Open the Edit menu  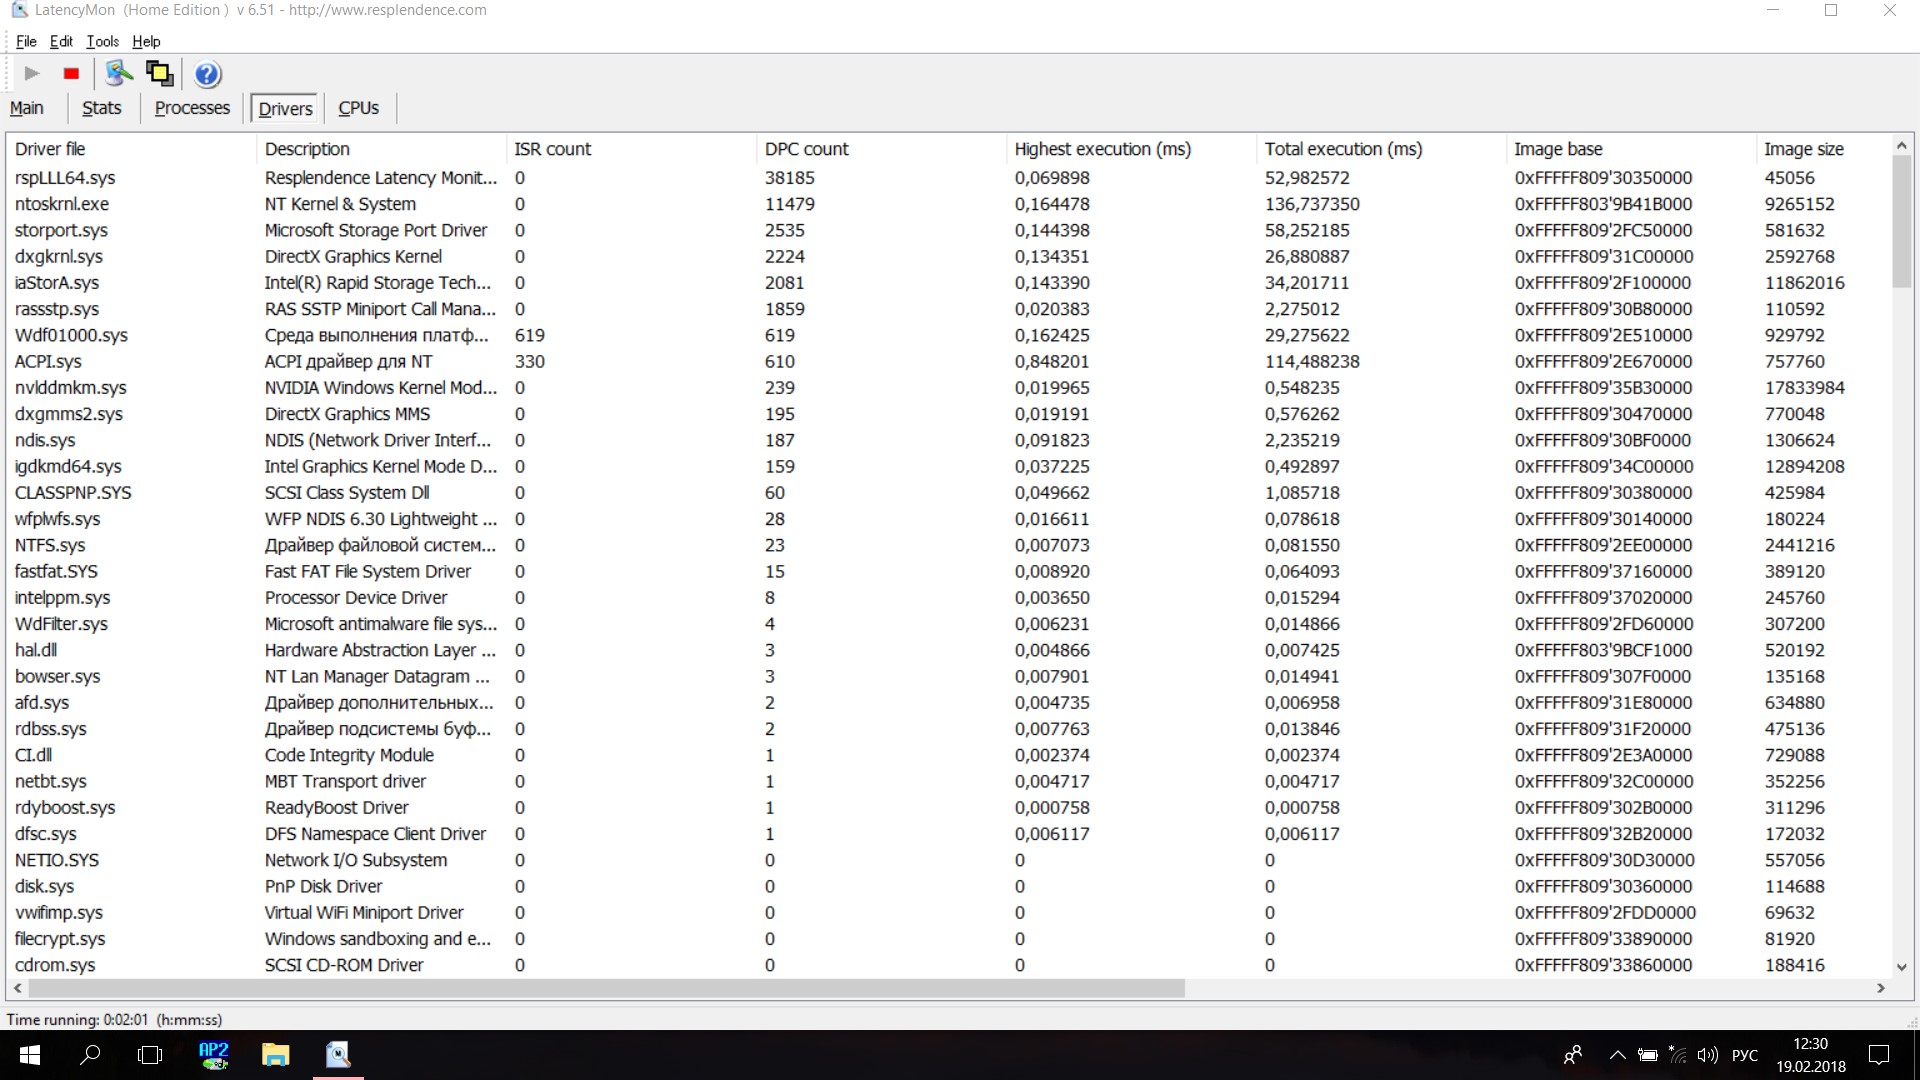pos(61,41)
